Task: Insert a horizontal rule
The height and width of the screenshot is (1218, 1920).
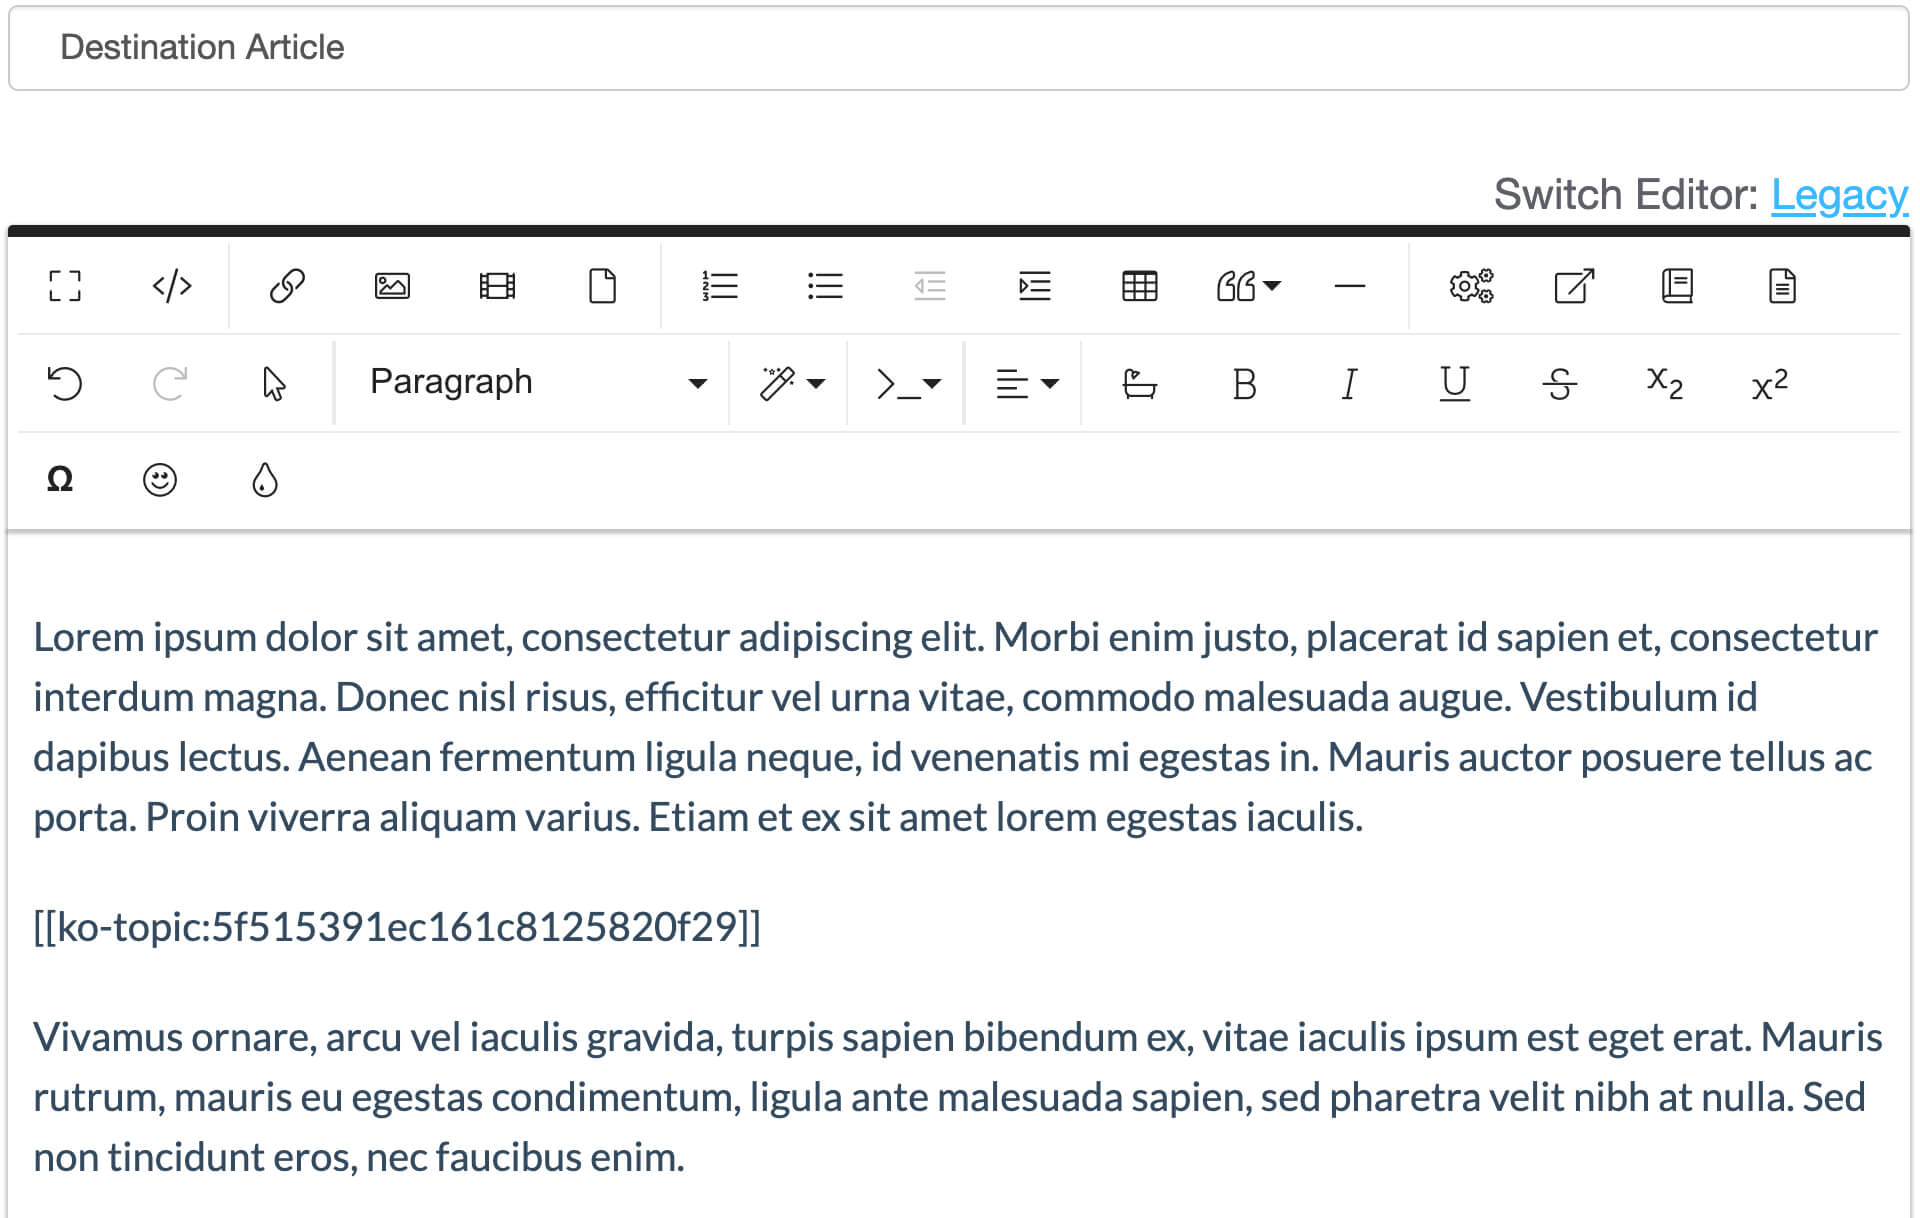Action: tap(1350, 287)
